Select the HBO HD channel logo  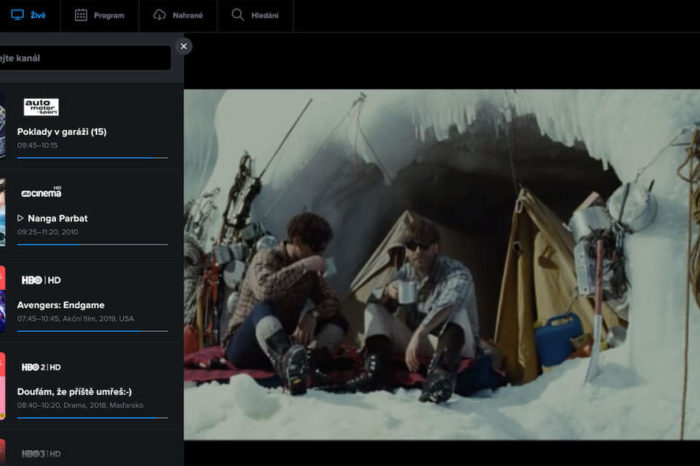pos(41,280)
